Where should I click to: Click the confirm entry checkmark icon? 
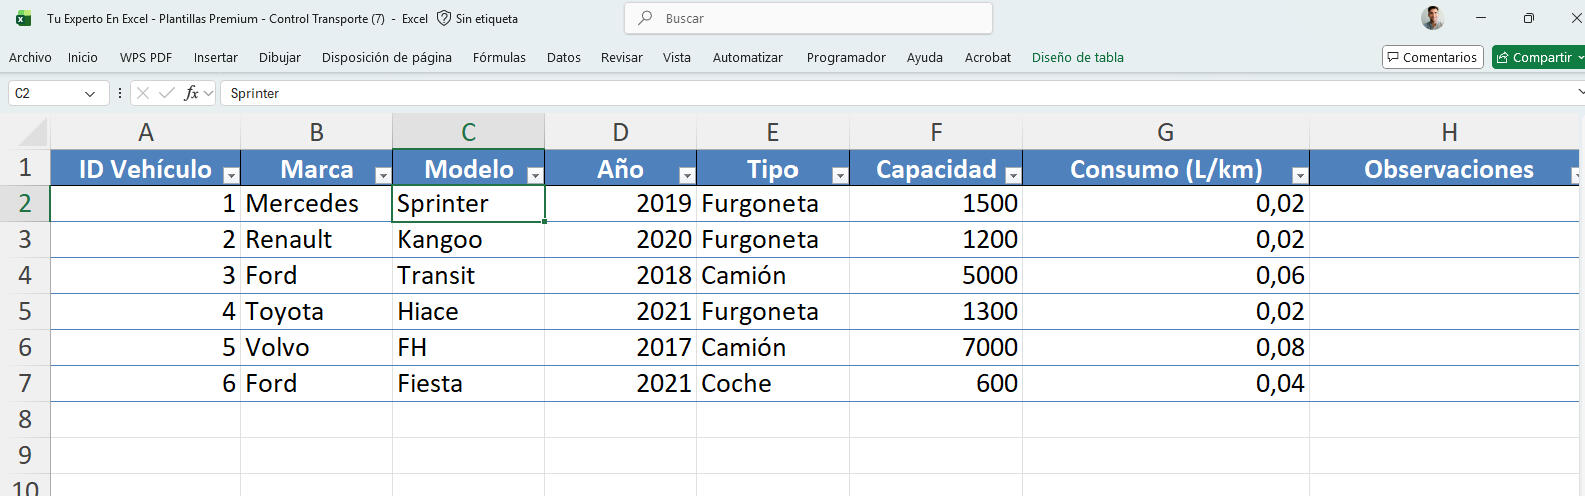tap(167, 93)
